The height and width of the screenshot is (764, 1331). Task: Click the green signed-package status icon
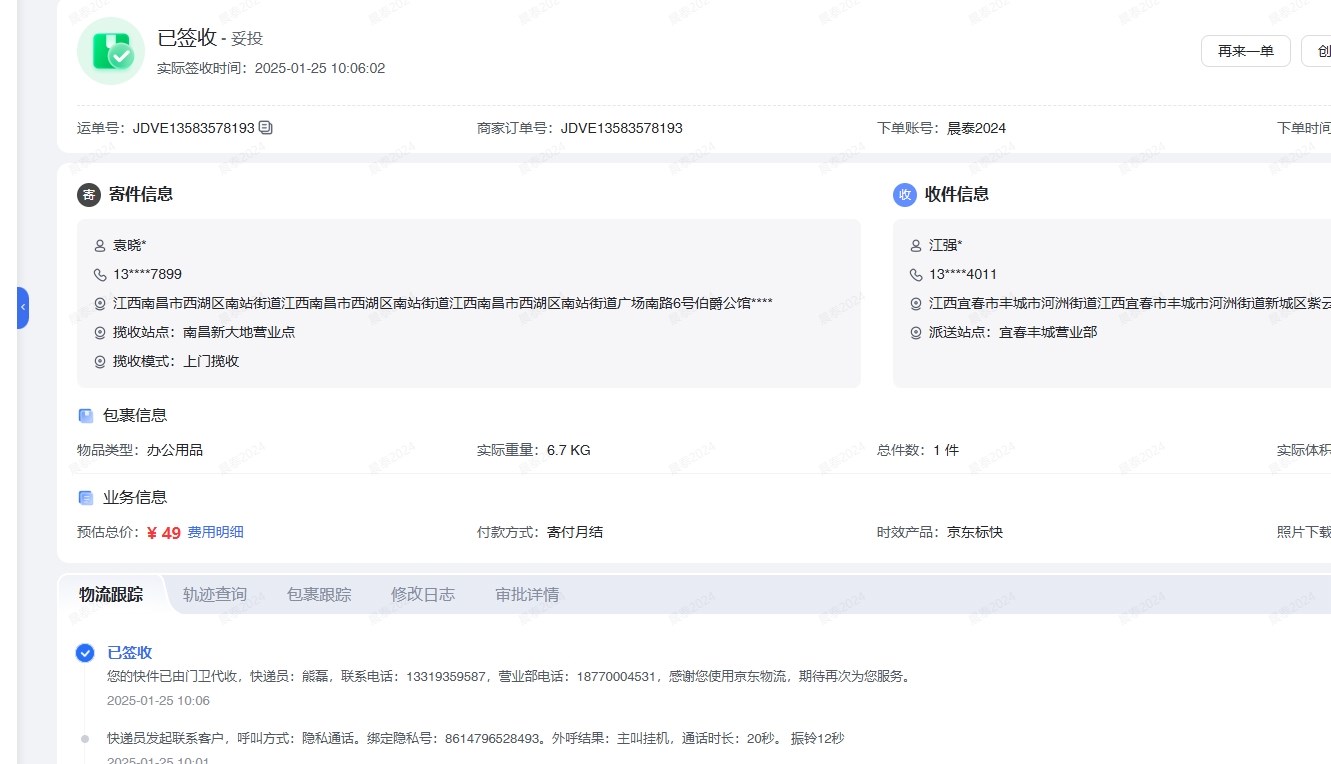click(111, 51)
